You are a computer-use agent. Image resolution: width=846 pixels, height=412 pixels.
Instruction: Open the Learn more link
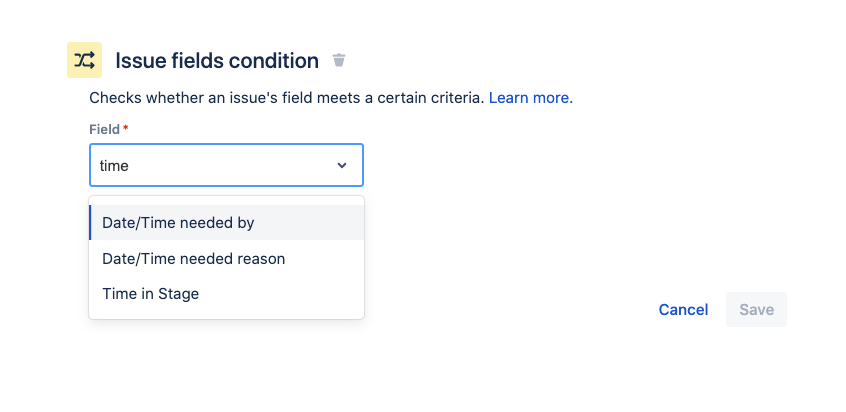(529, 98)
